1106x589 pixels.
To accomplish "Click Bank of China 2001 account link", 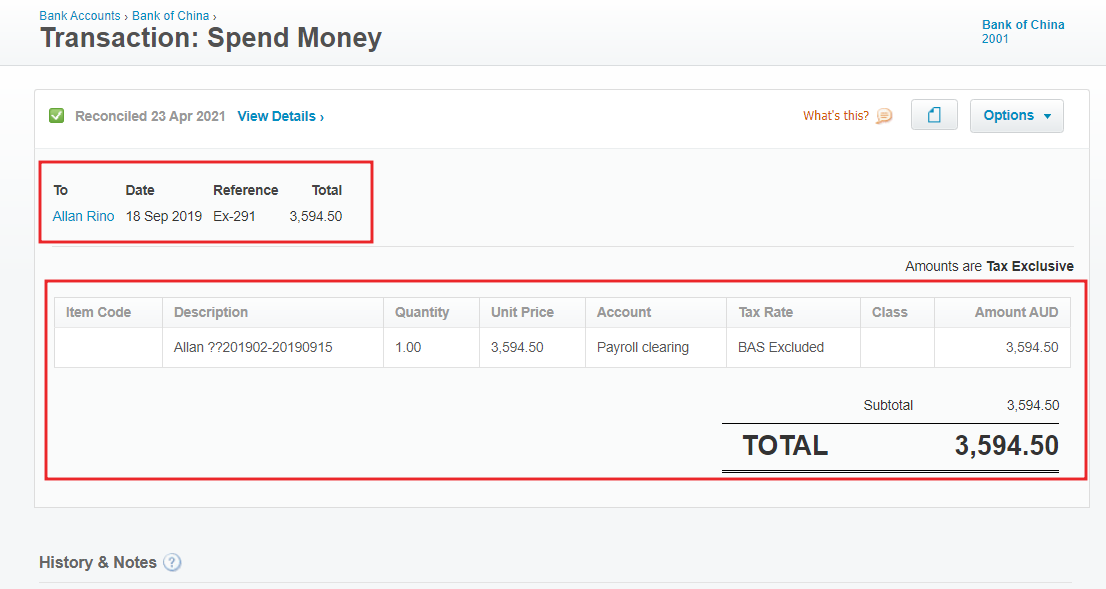I will pos(1023,31).
